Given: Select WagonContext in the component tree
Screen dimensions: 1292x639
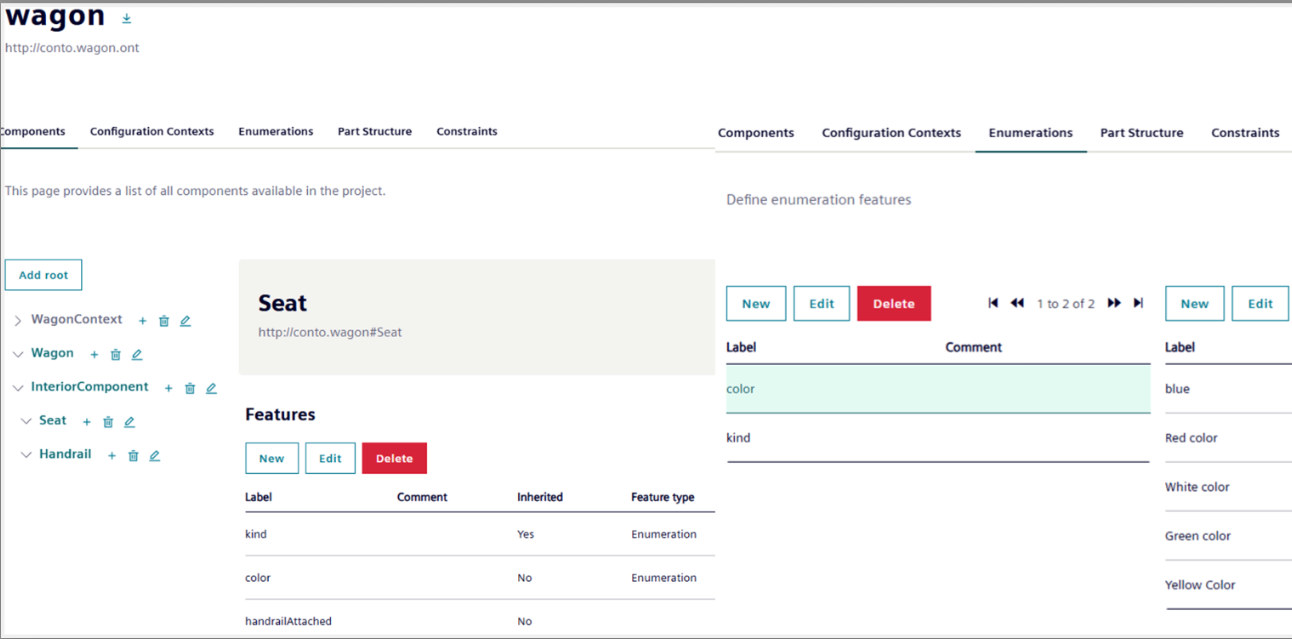Looking at the screenshot, I should 76,320.
